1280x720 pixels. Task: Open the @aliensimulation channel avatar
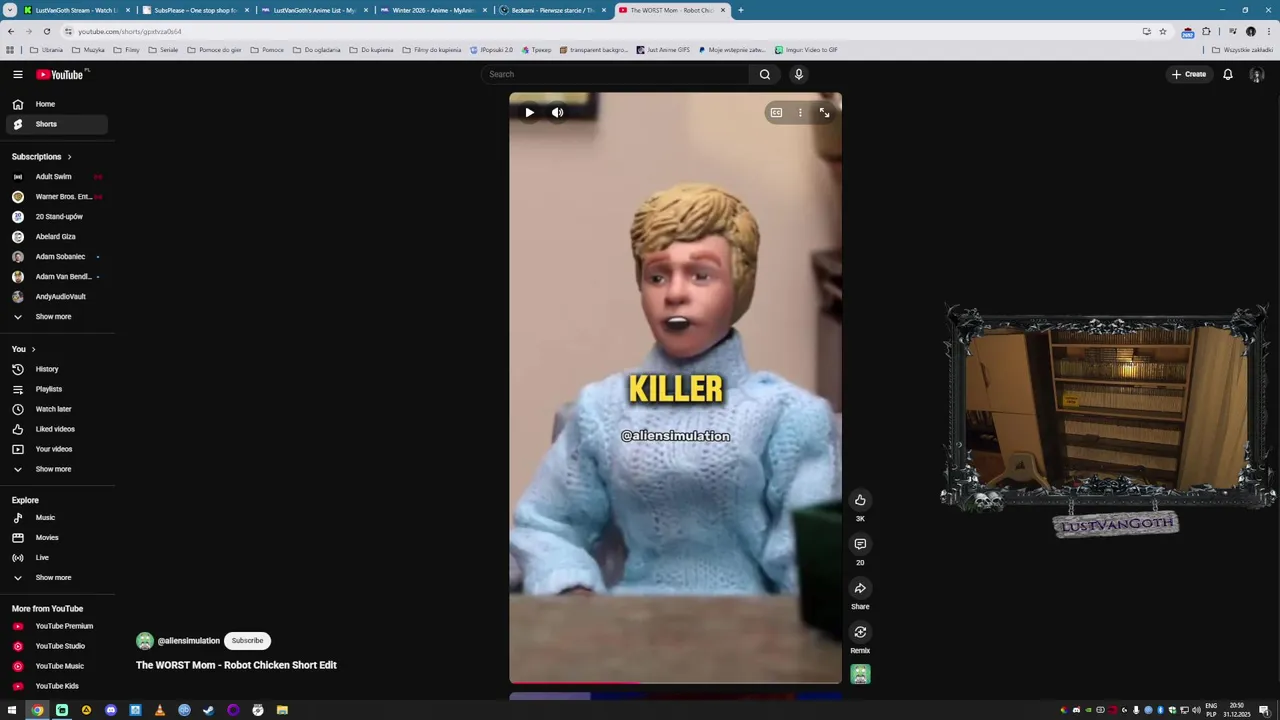coord(145,641)
